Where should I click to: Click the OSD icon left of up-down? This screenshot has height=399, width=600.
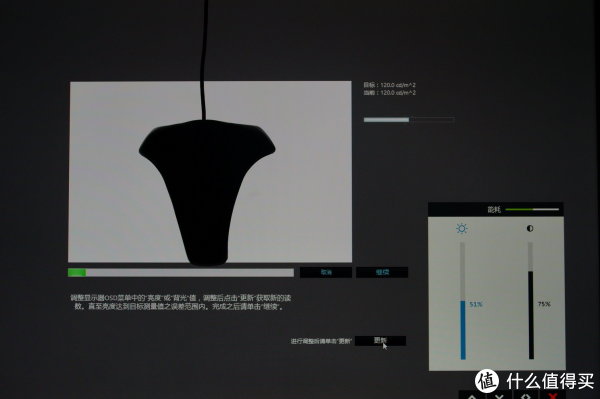pyautogui.click(x=499, y=395)
